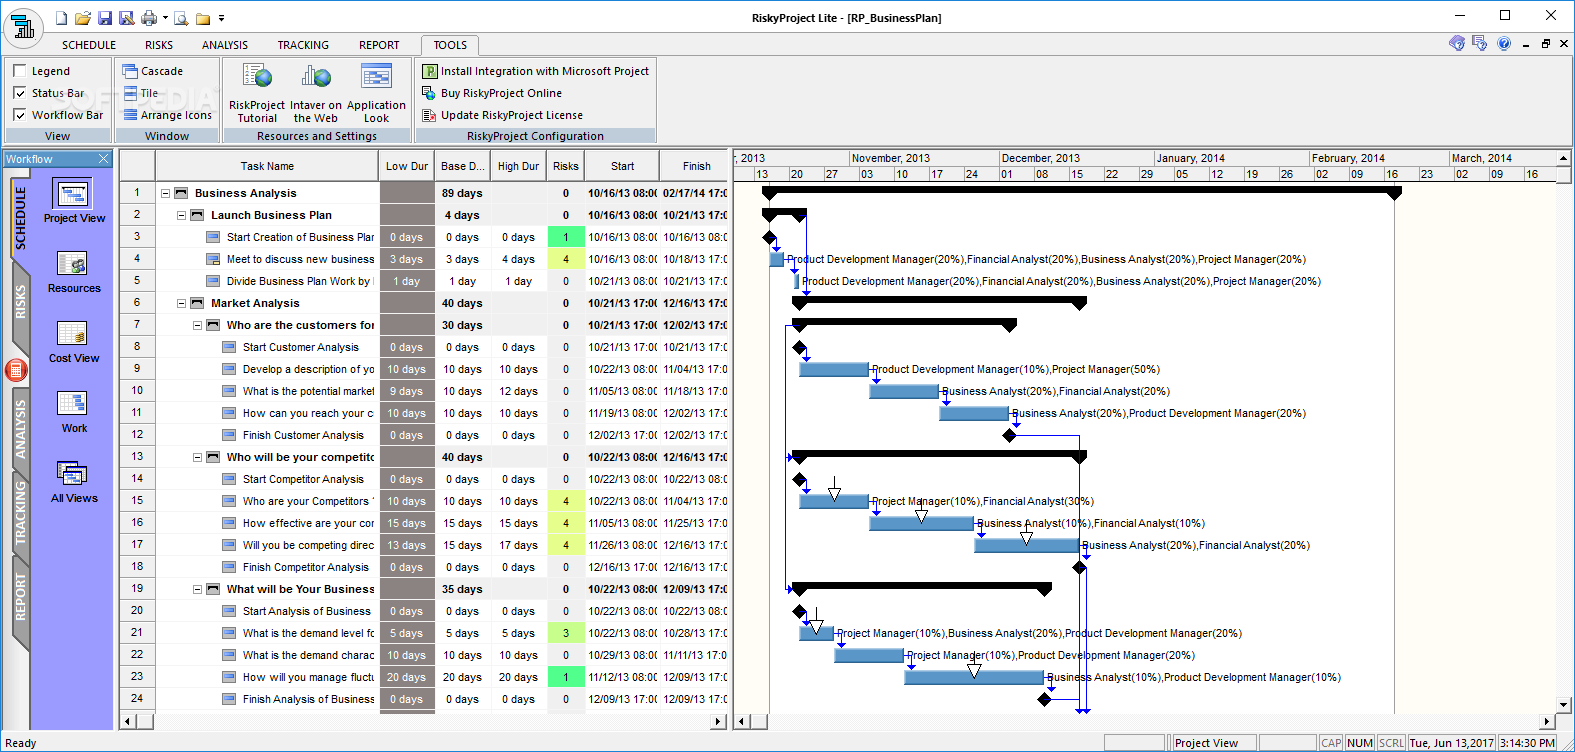This screenshot has height=752, width=1575.
Task: Collapse the What will be Your Business group
Action: coord(198,589)
